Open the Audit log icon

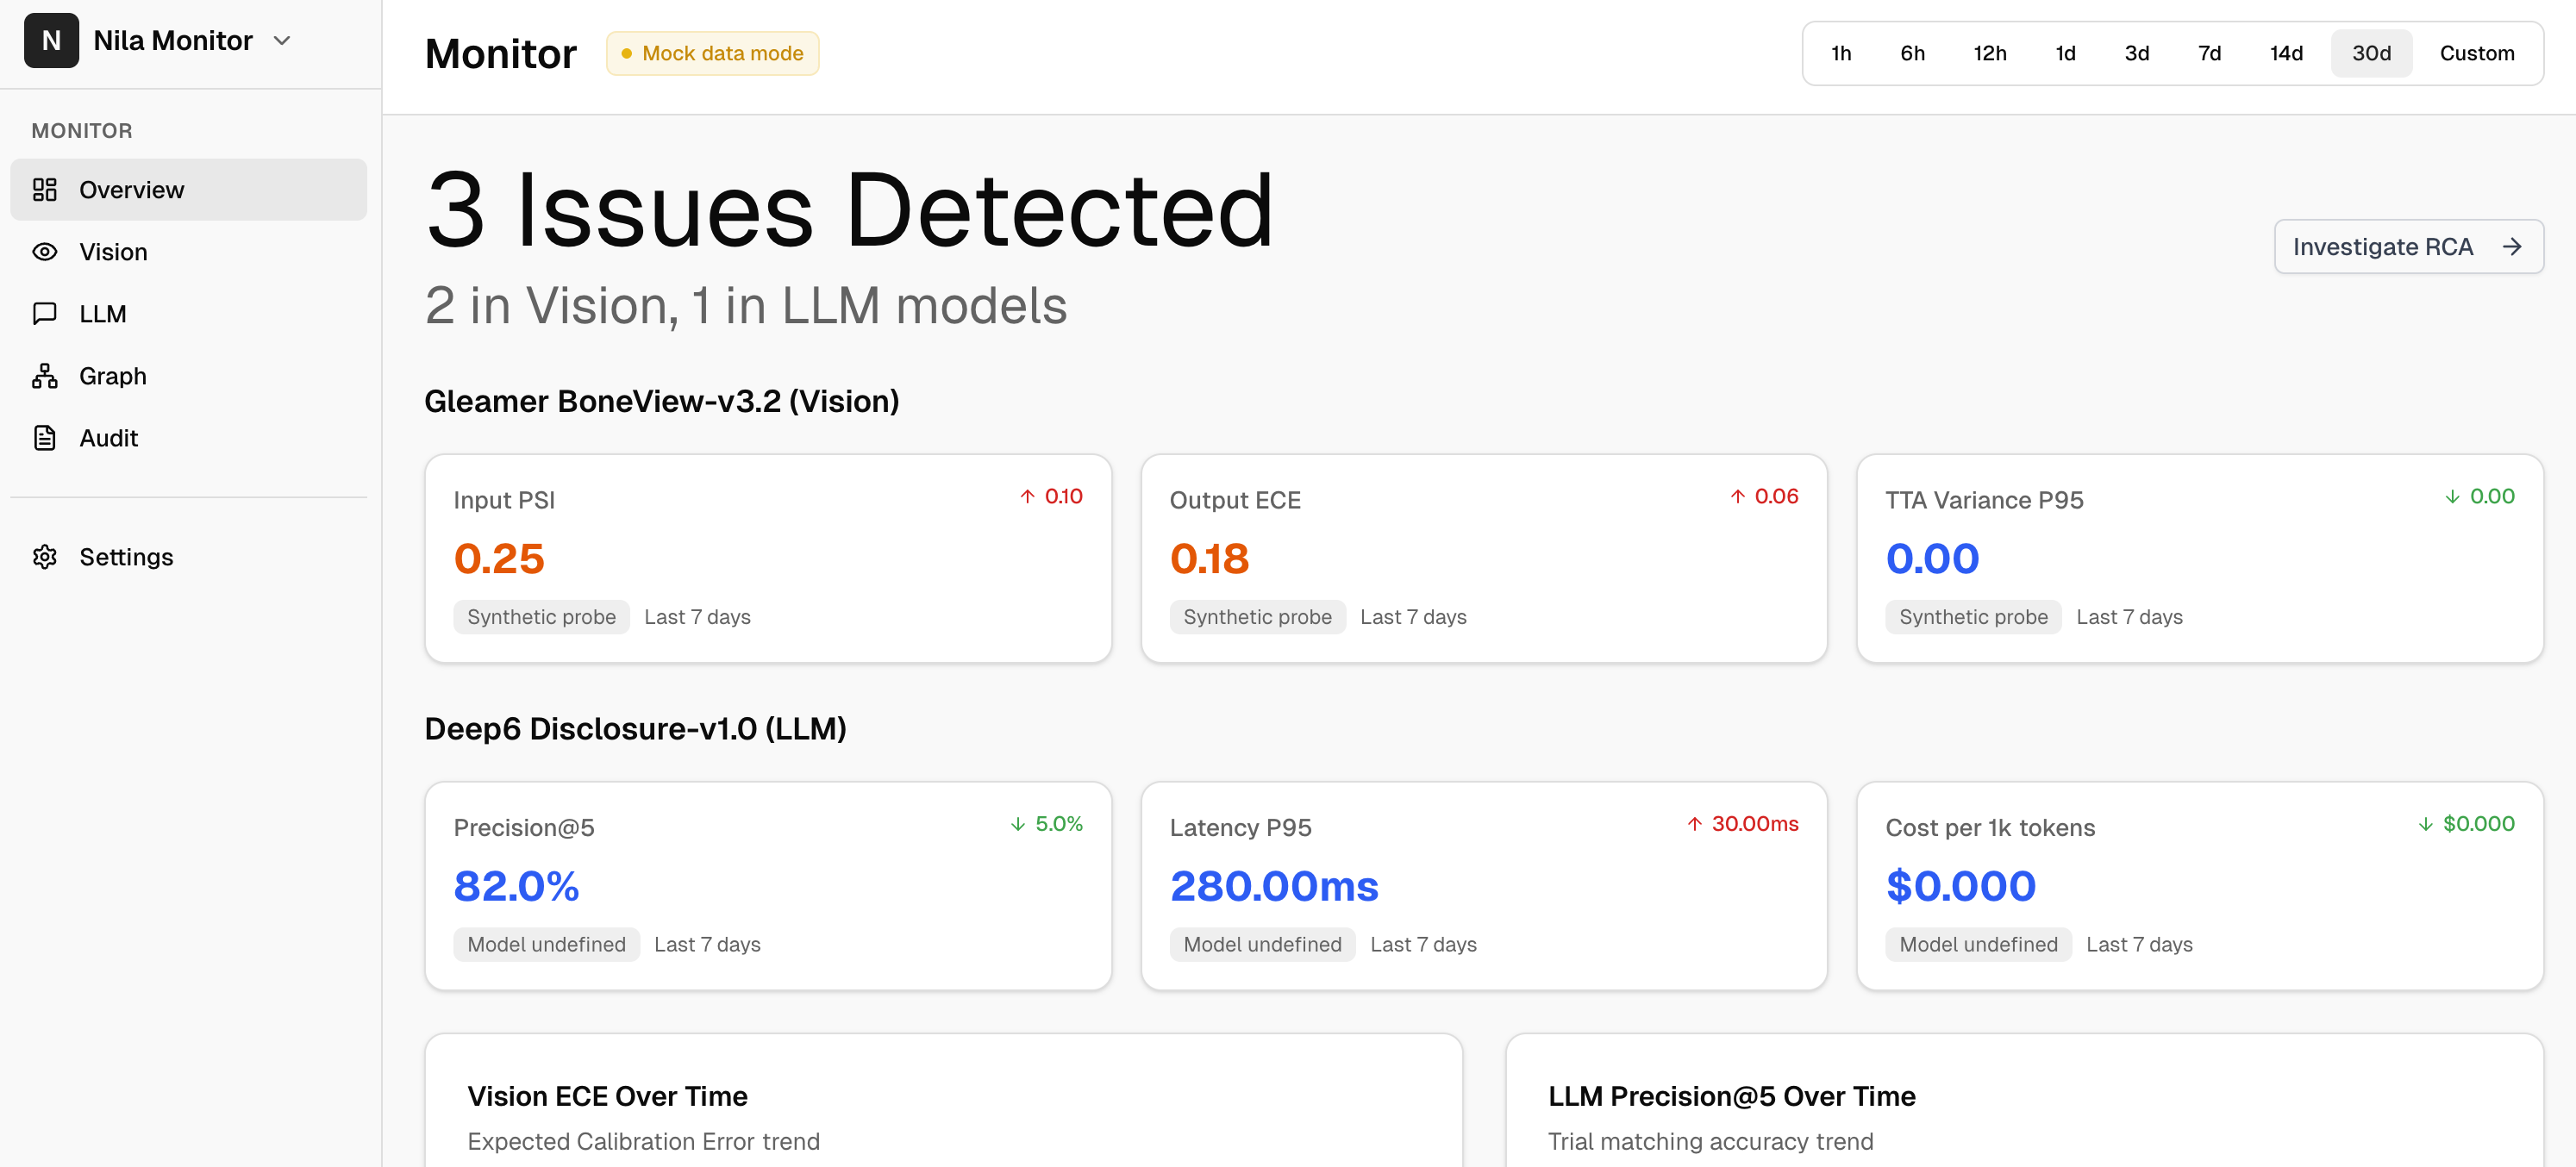point(45,438)
